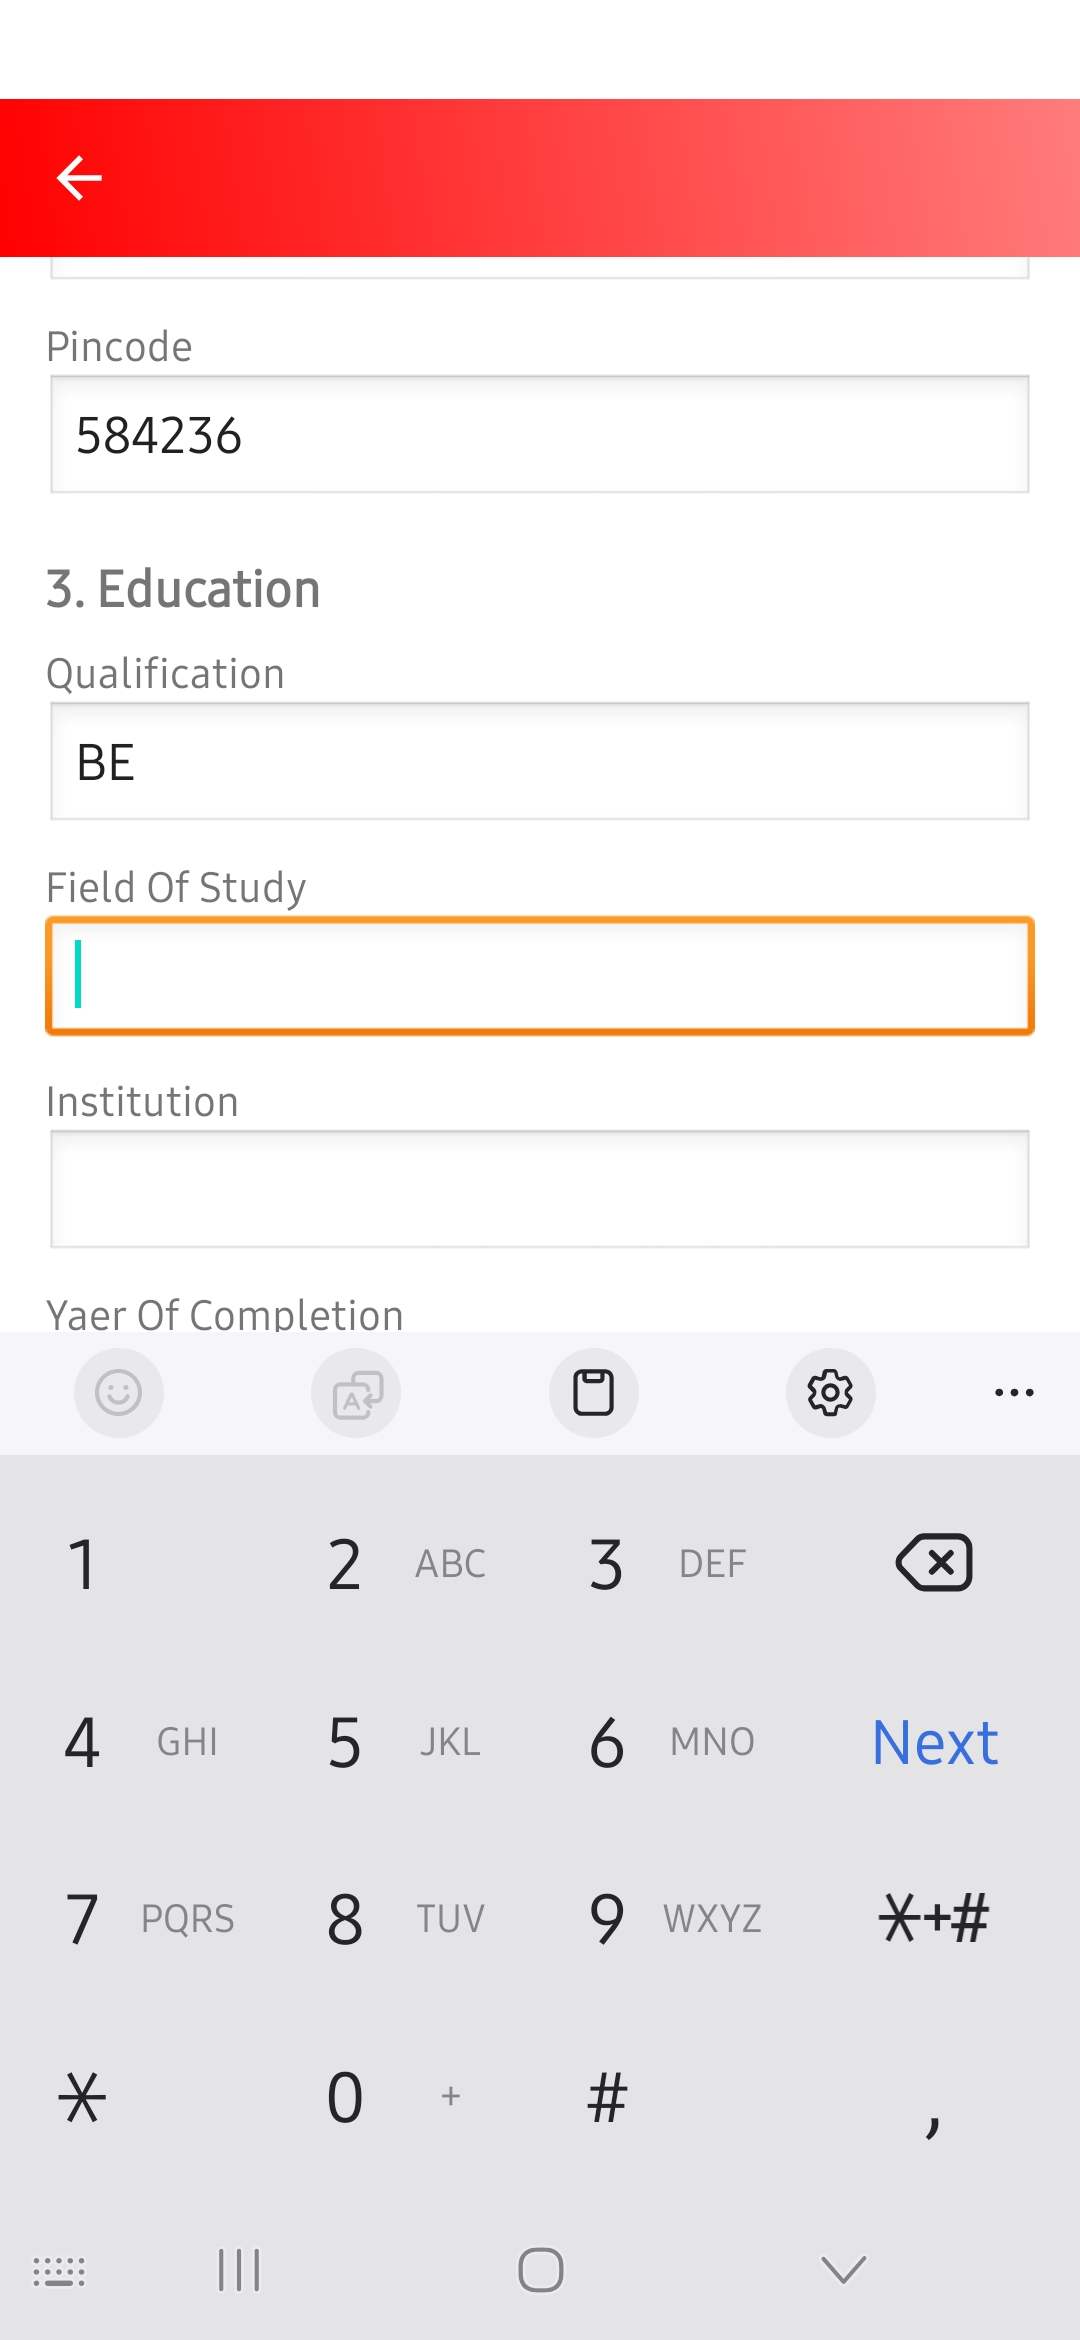Tap the keyboard translate icon
The image size is (1080, 2340).
pos(356,1392)
